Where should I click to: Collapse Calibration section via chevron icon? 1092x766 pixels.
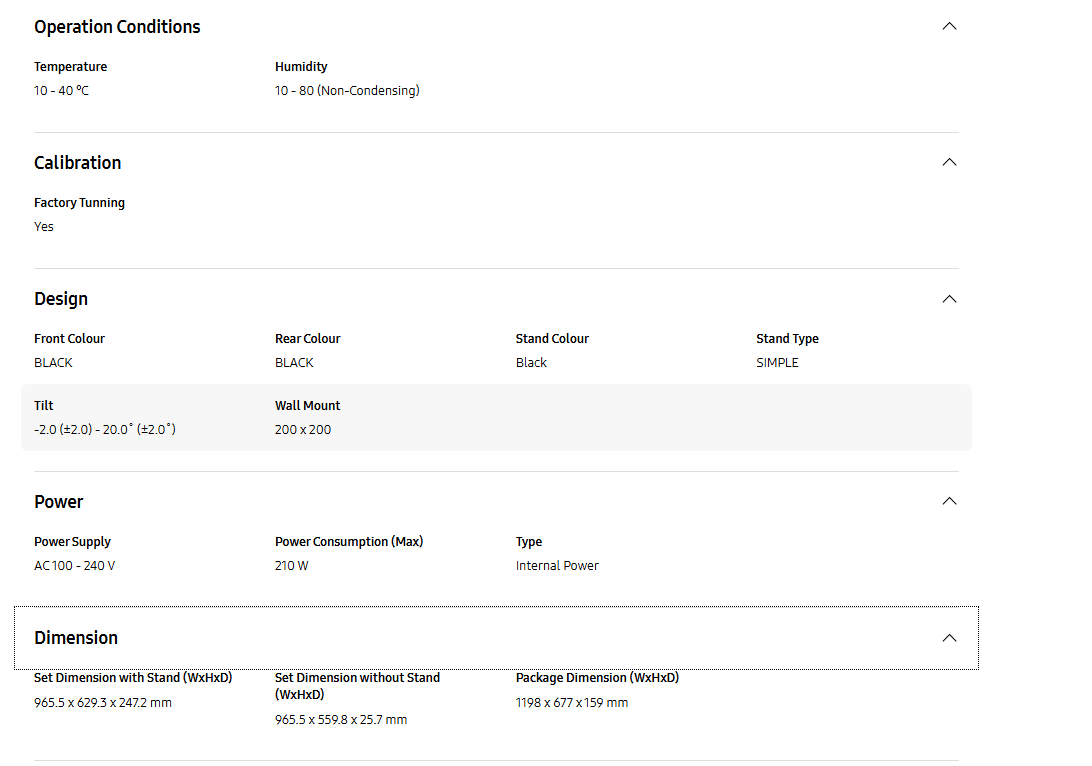949,162
